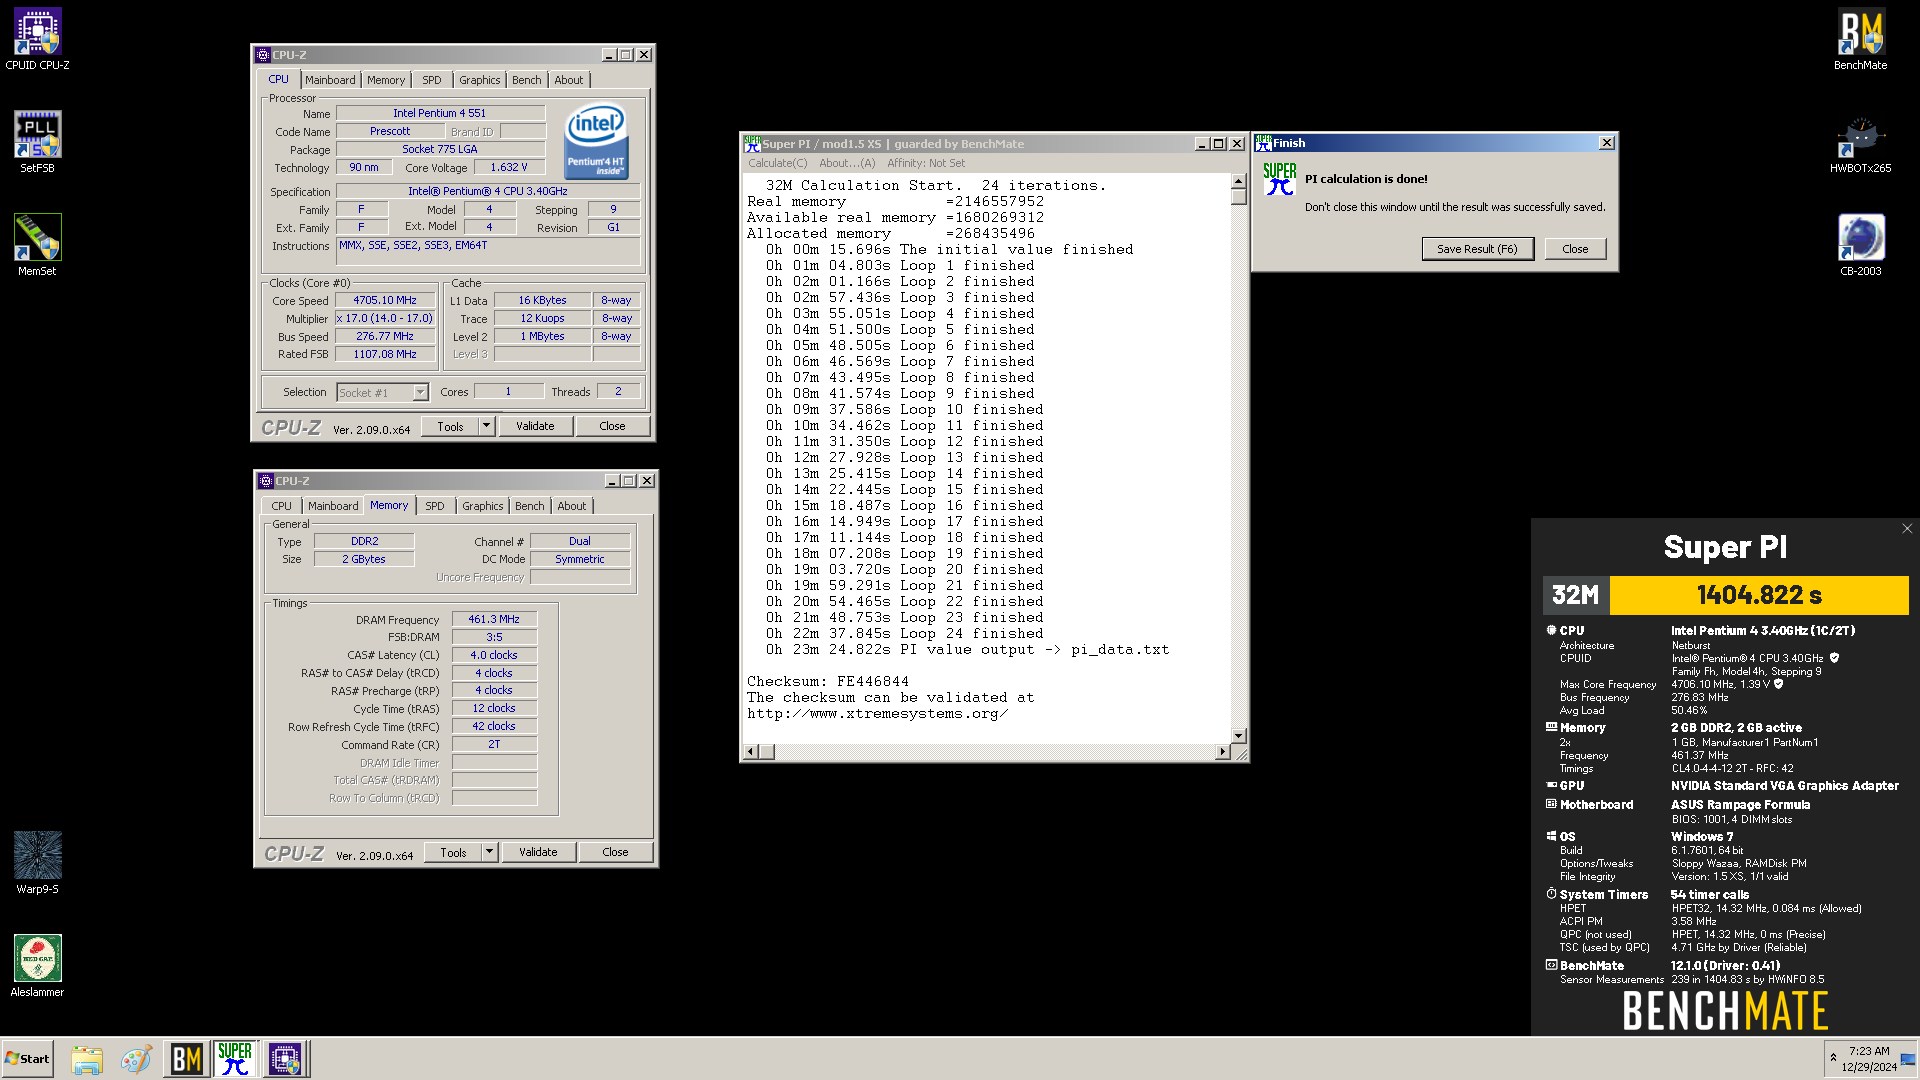This screenshot has height=1080, width=1920.
Task: Open the CPUID CPU-Z desktop icon
Action: 37,40
